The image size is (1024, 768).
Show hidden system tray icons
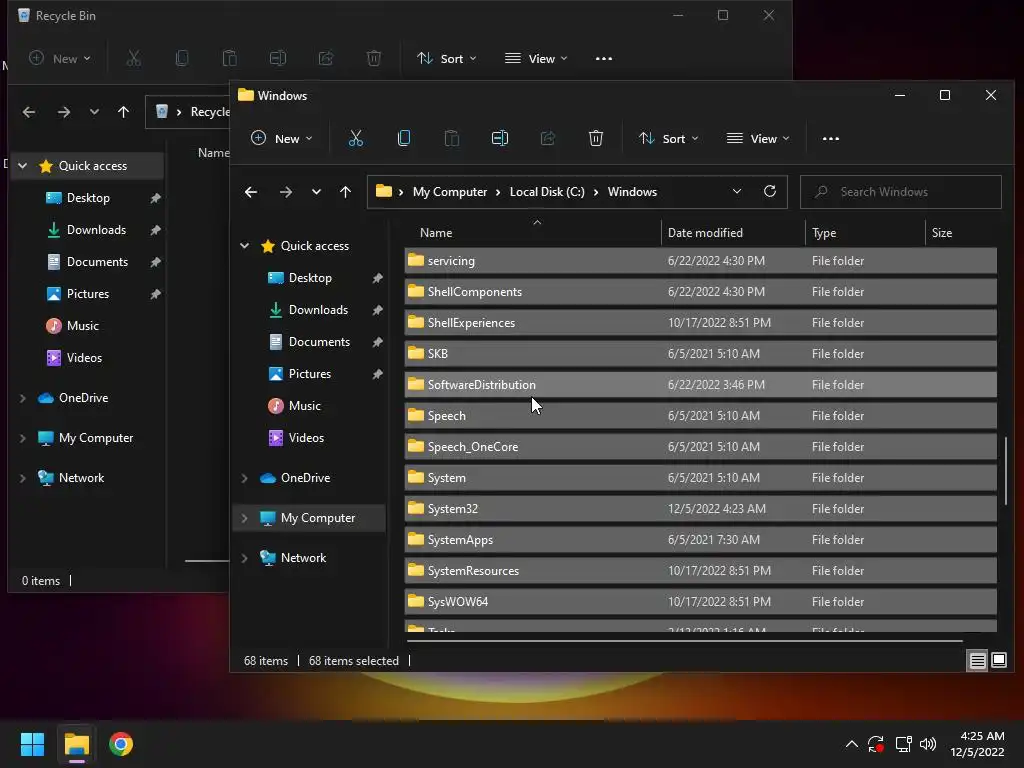click(x=852, y=744)
